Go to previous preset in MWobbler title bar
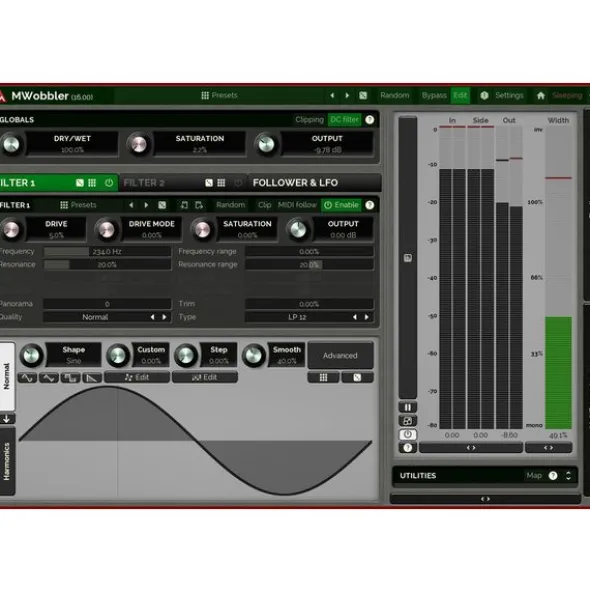 point(332,96)
